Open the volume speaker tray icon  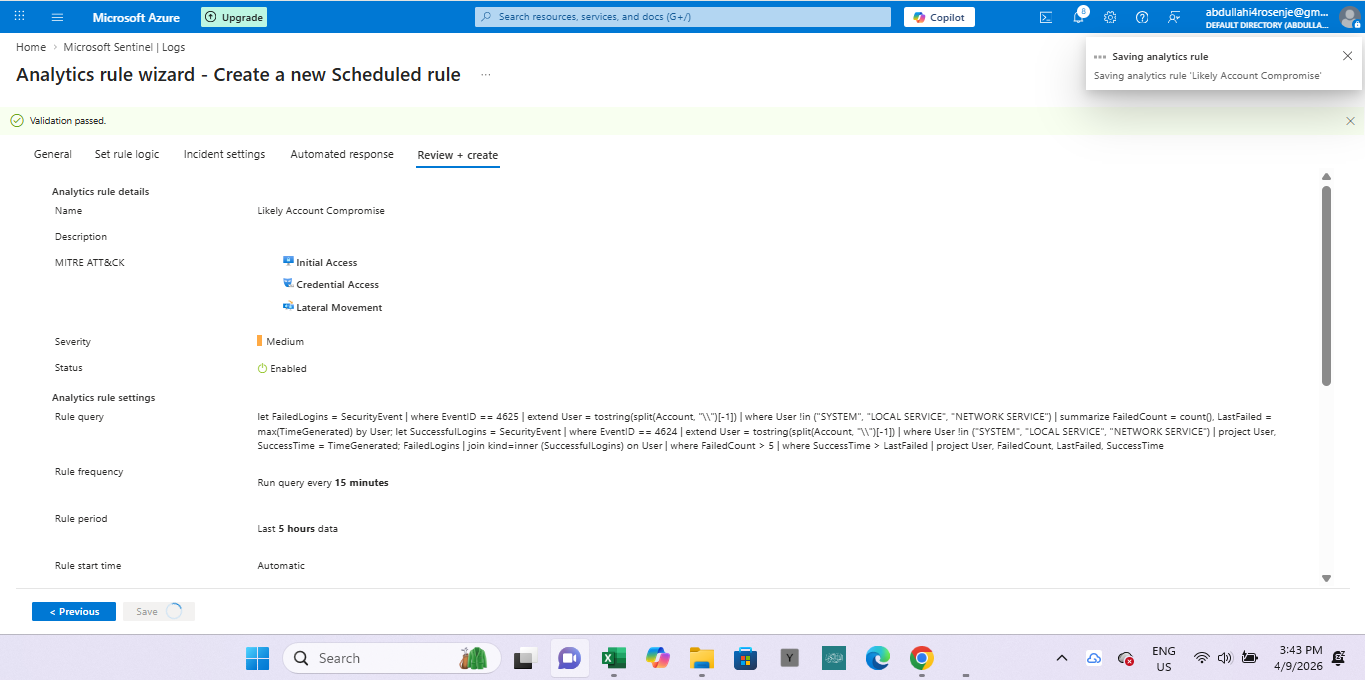click(x=1225, y=658)
